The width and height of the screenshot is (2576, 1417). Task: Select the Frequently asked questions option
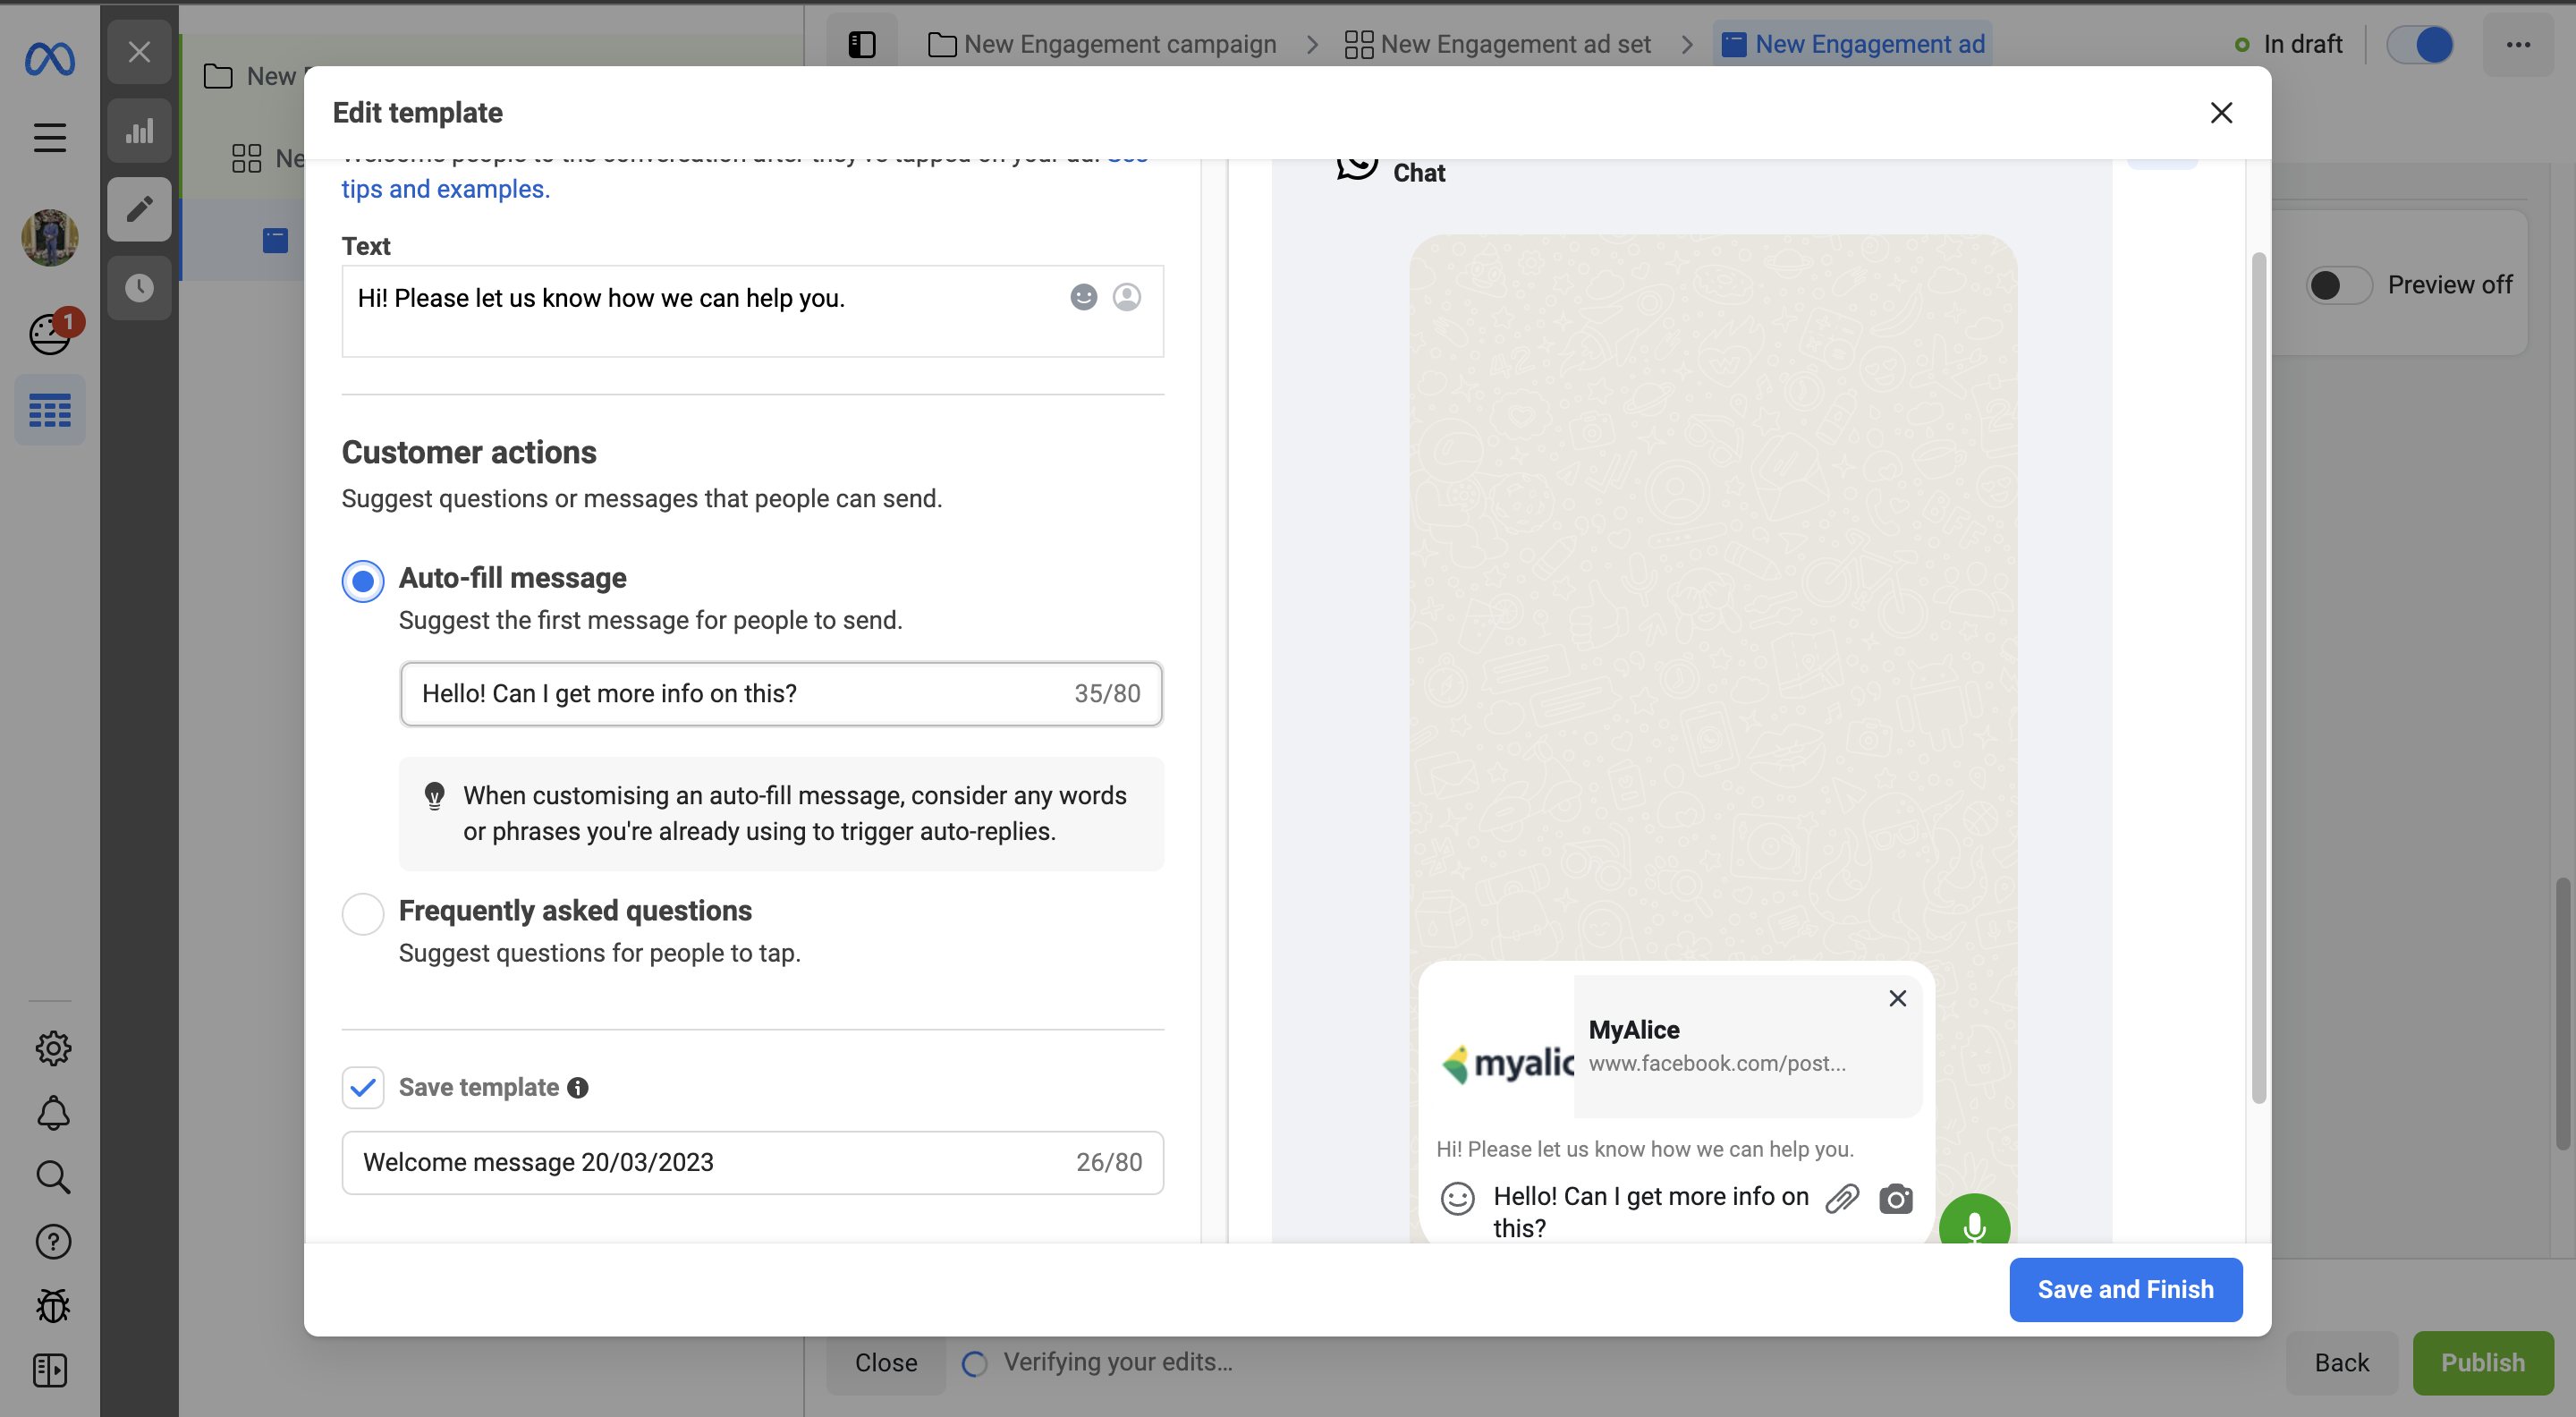363,913
